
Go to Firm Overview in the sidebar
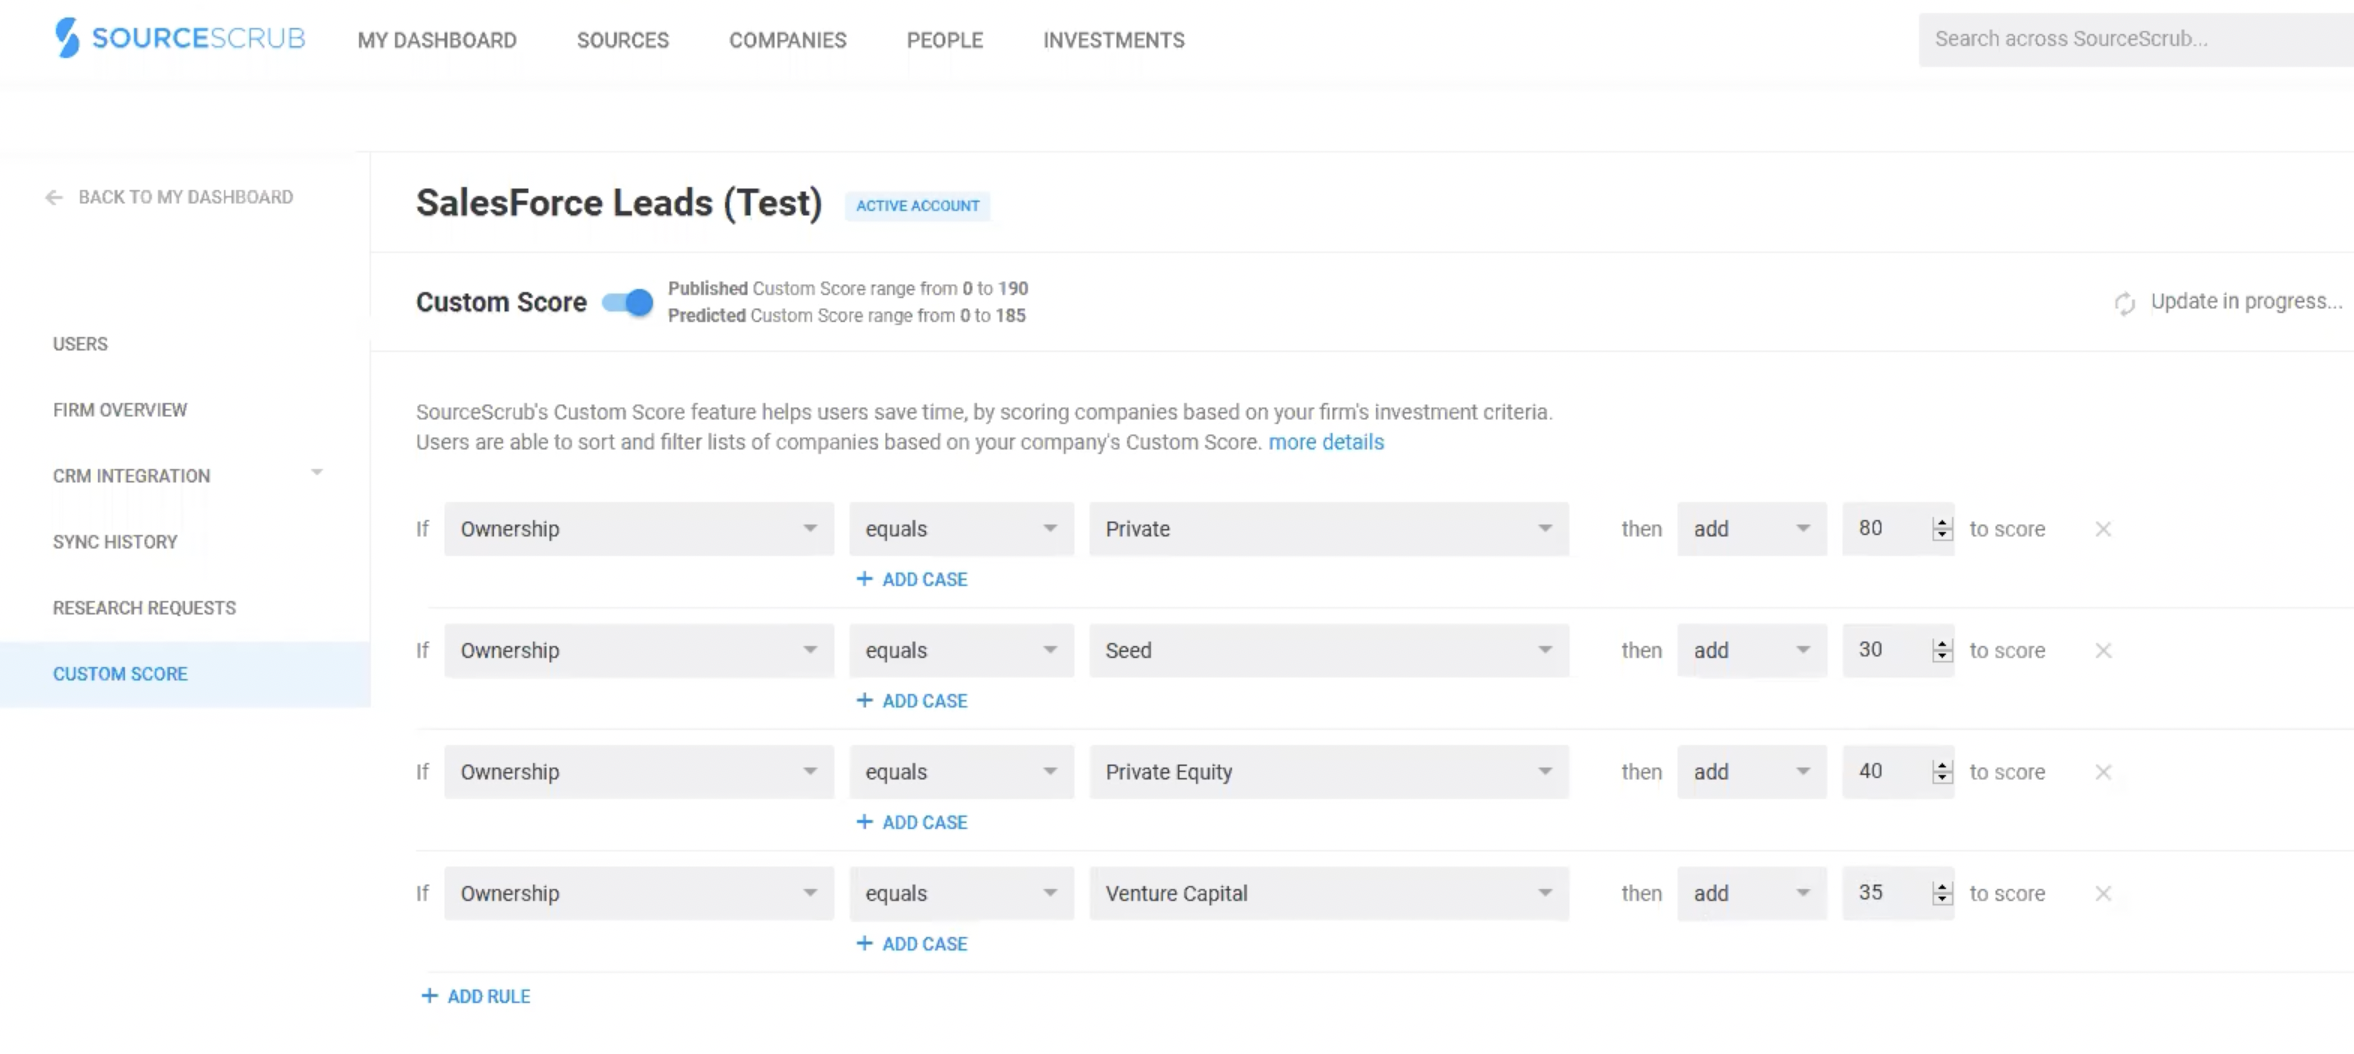tap(120, 410)
